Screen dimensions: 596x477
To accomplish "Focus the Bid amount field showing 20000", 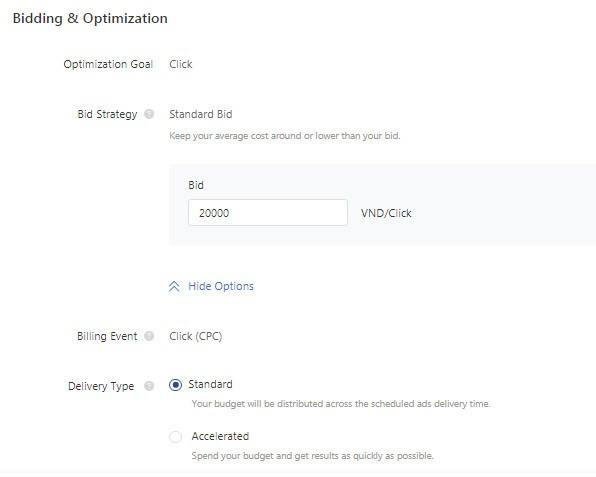I will pyautogui.click(x=268, y=212).
